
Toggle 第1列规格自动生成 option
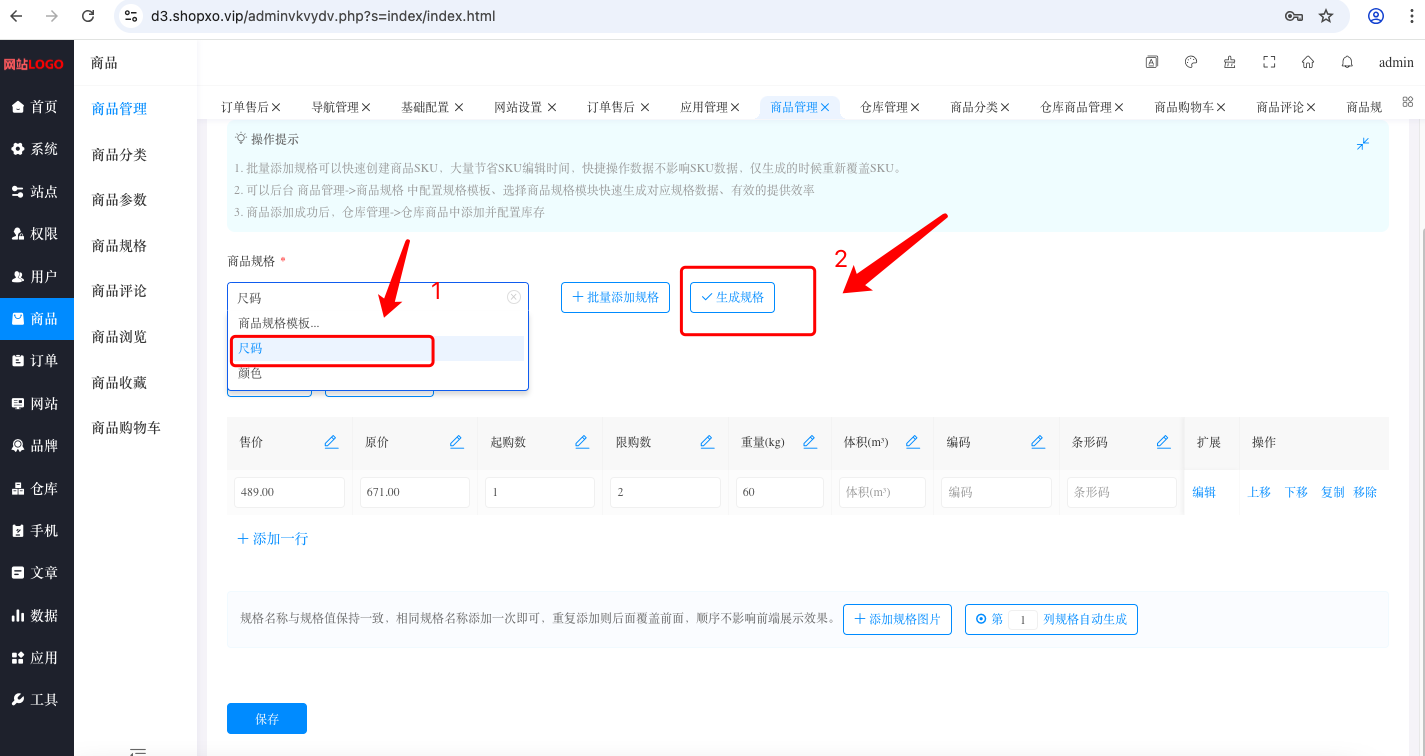pyautogui.click(x=1051, y=620)
